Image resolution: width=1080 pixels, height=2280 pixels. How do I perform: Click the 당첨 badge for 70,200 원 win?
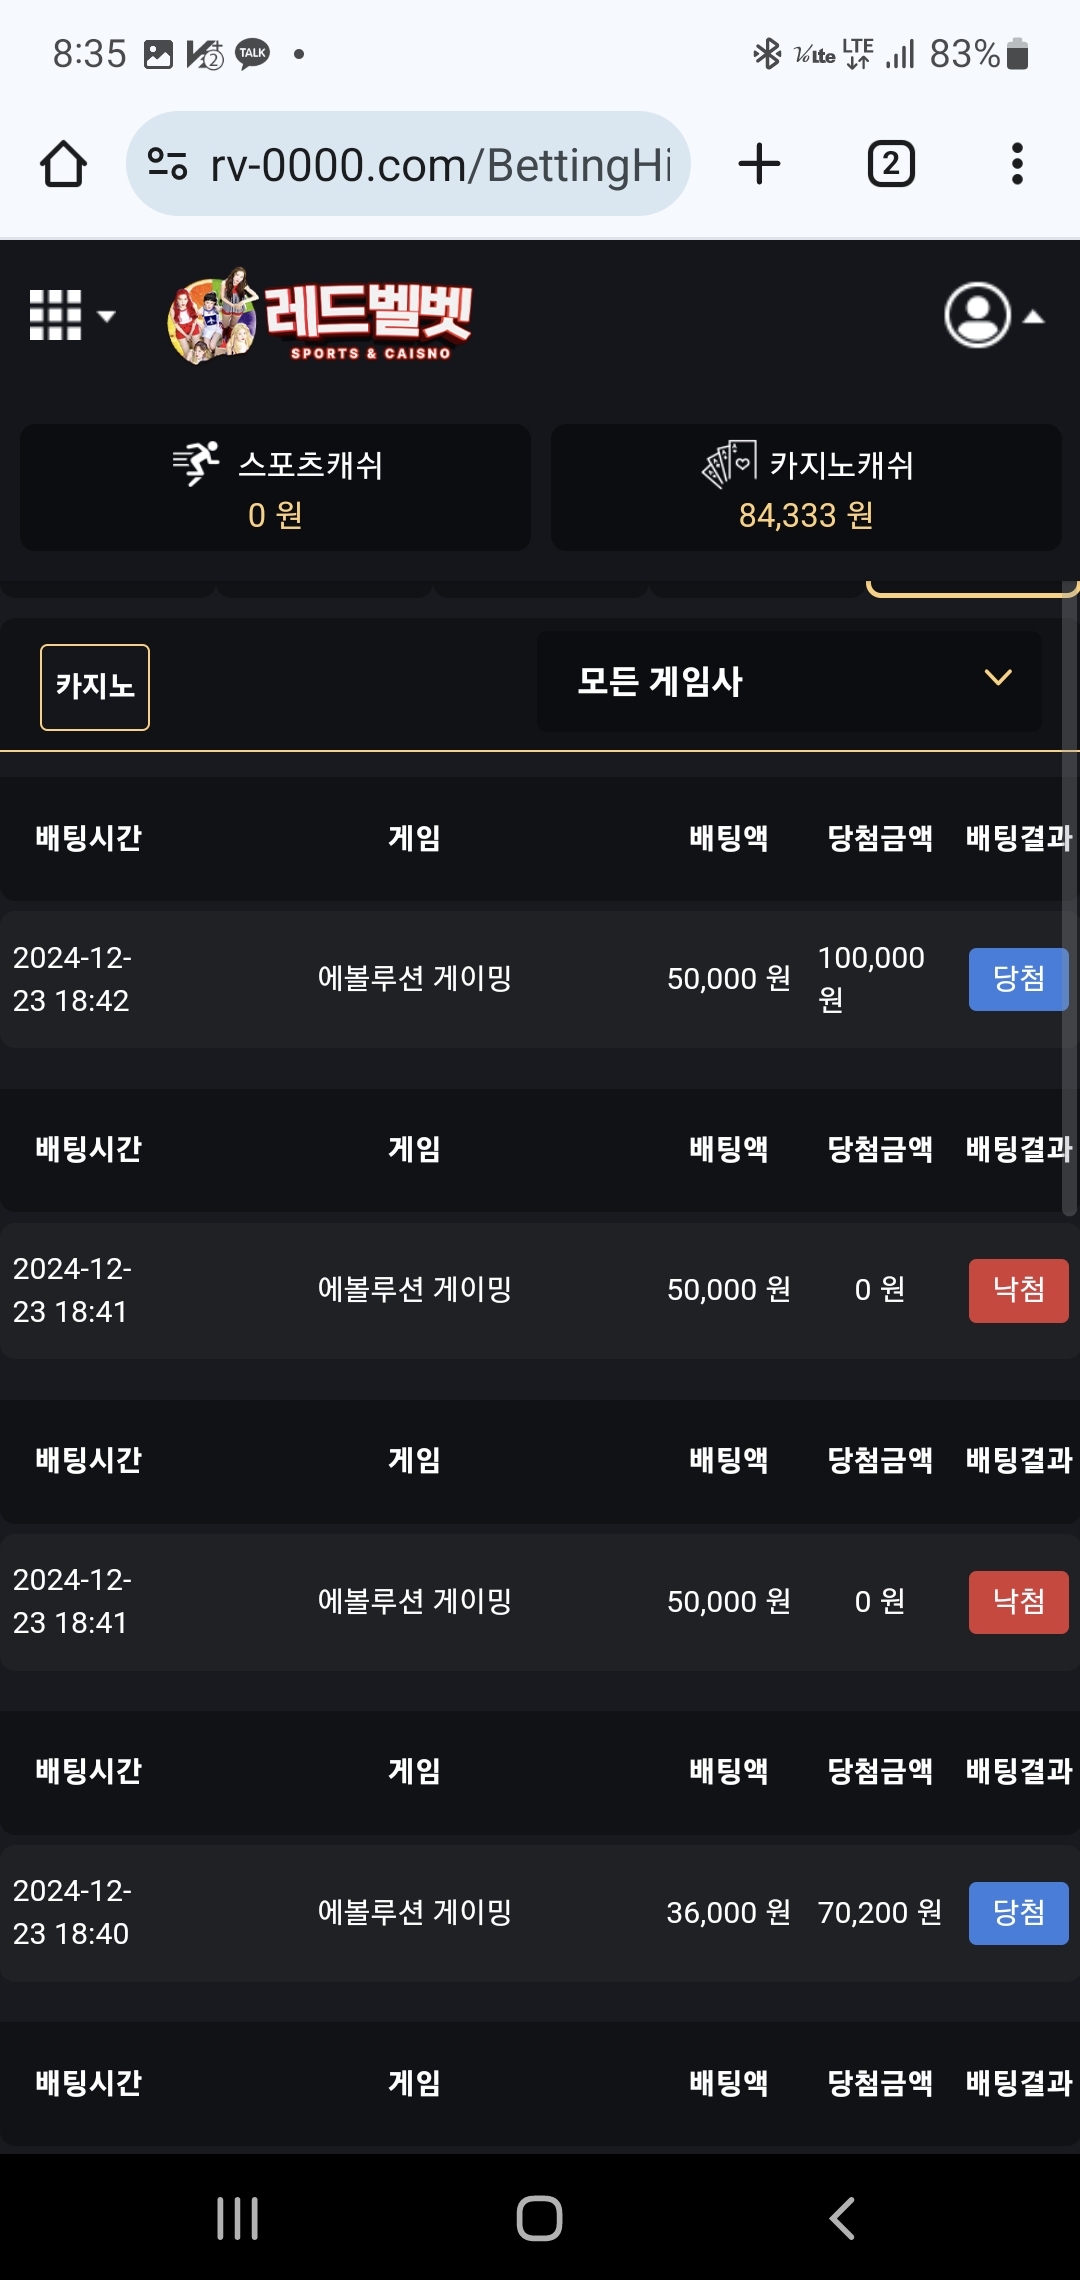click(x=1018, y=1913)
